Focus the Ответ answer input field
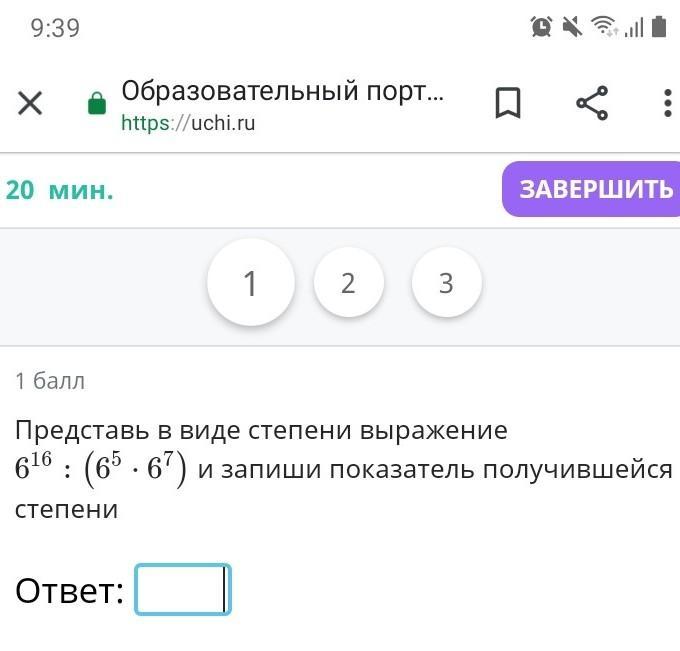The height and width of the screenshot is (651, 680). coord(183,589)
